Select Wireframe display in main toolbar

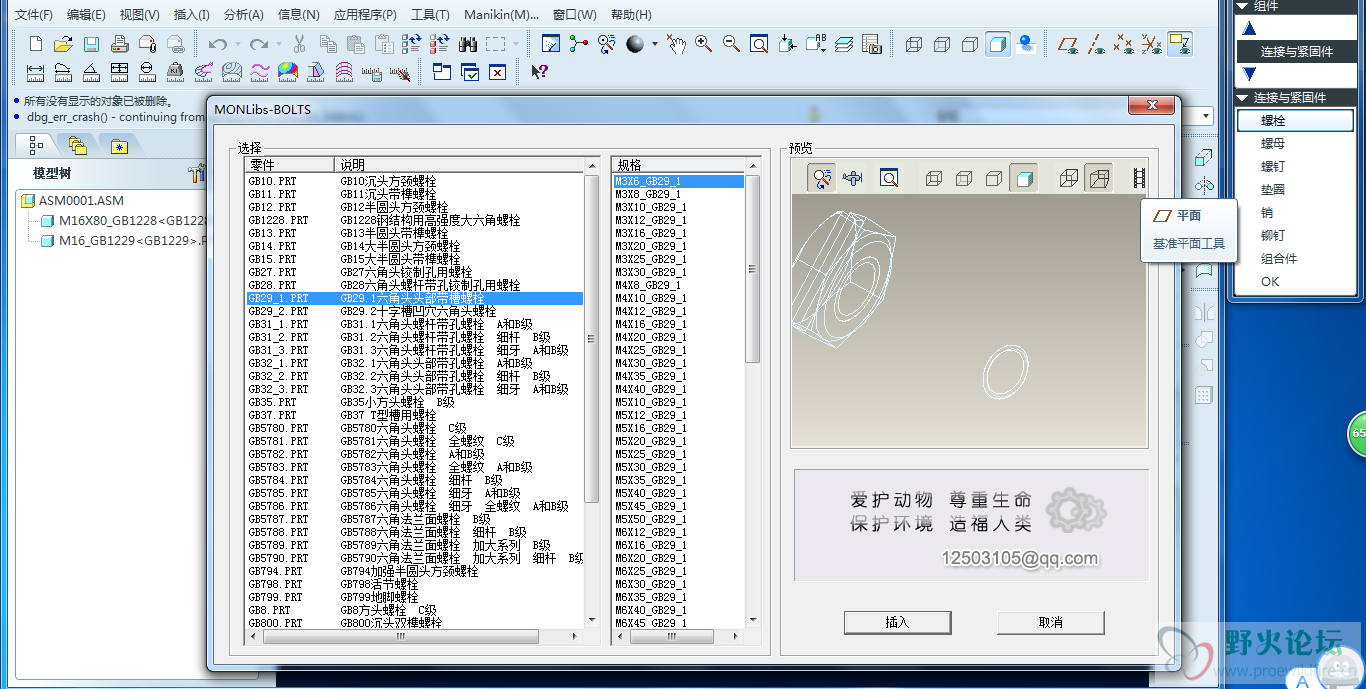(x=913, y=44)
